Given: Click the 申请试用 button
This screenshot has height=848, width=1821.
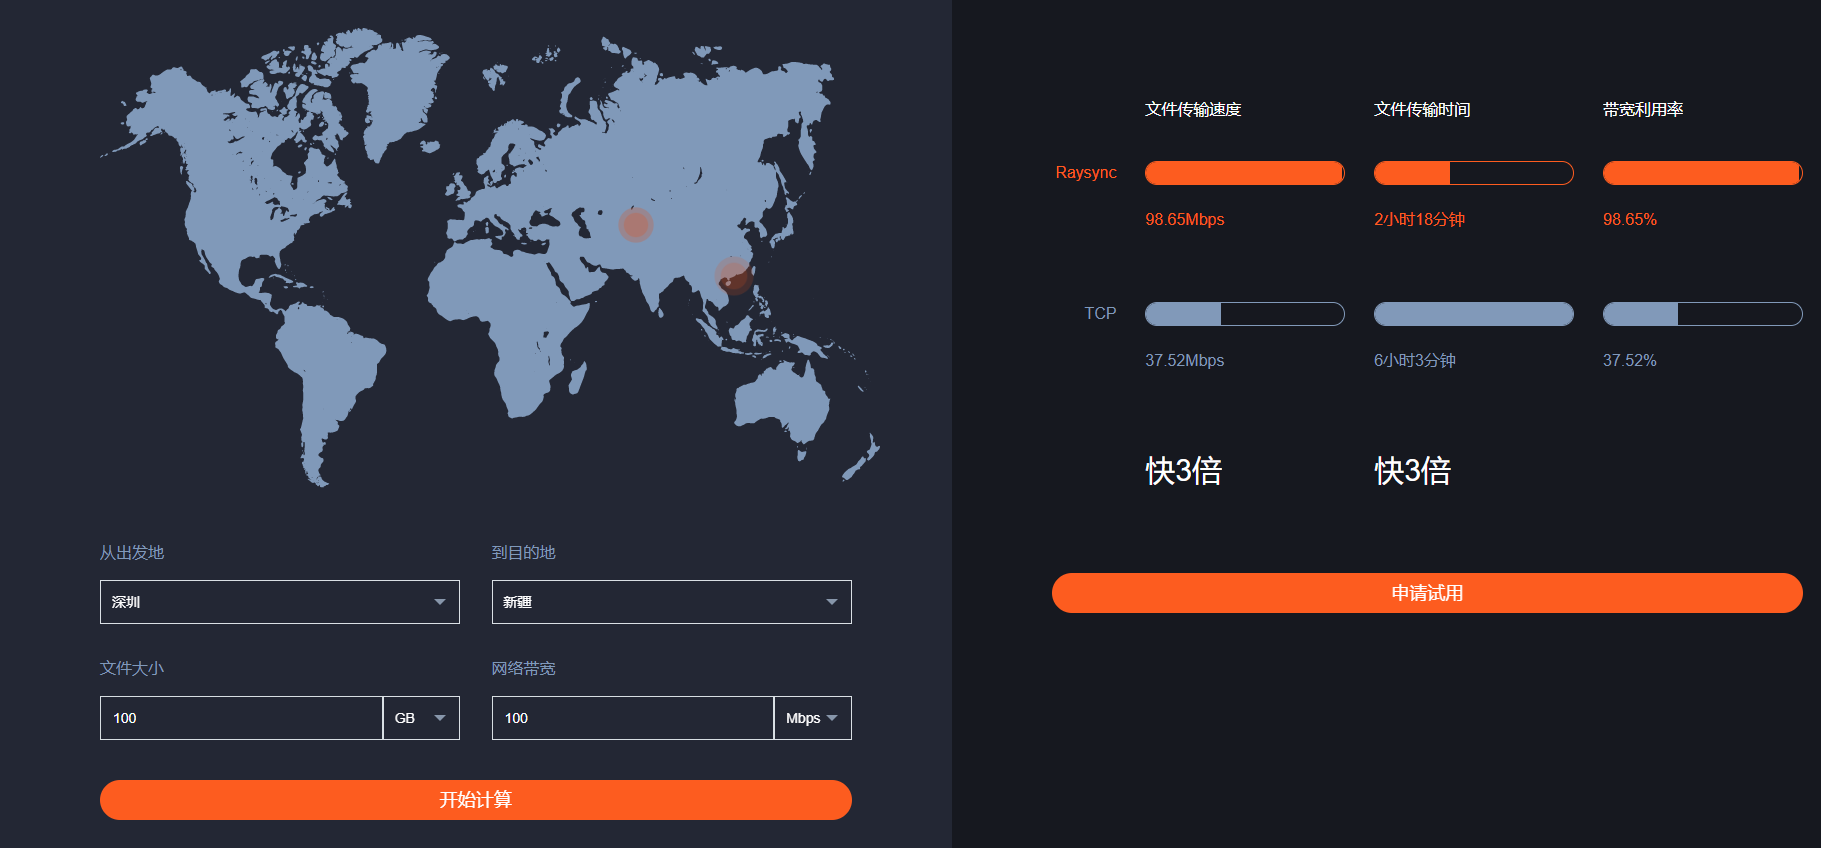Looking at the screenshot, I should pyautogui.click(x=1426, y=593).
